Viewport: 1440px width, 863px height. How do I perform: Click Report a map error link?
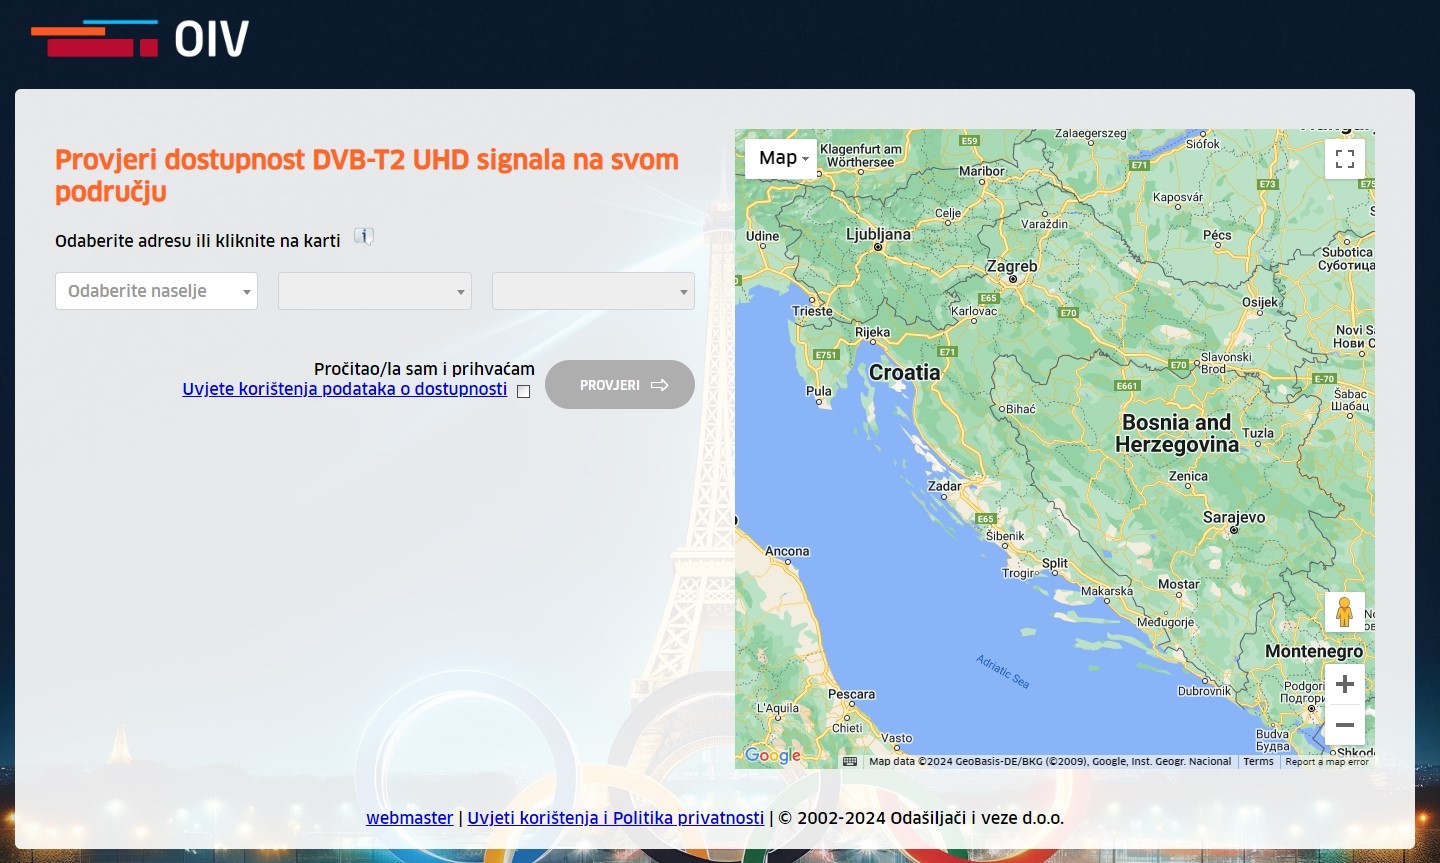pyautogui.click(x=1327, y=762)
